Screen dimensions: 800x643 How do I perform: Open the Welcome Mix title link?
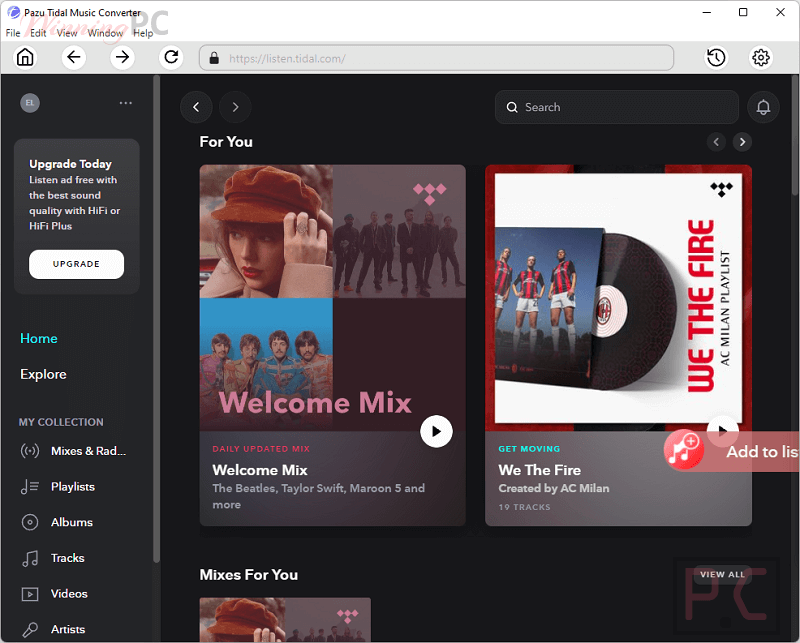point(260,470)
